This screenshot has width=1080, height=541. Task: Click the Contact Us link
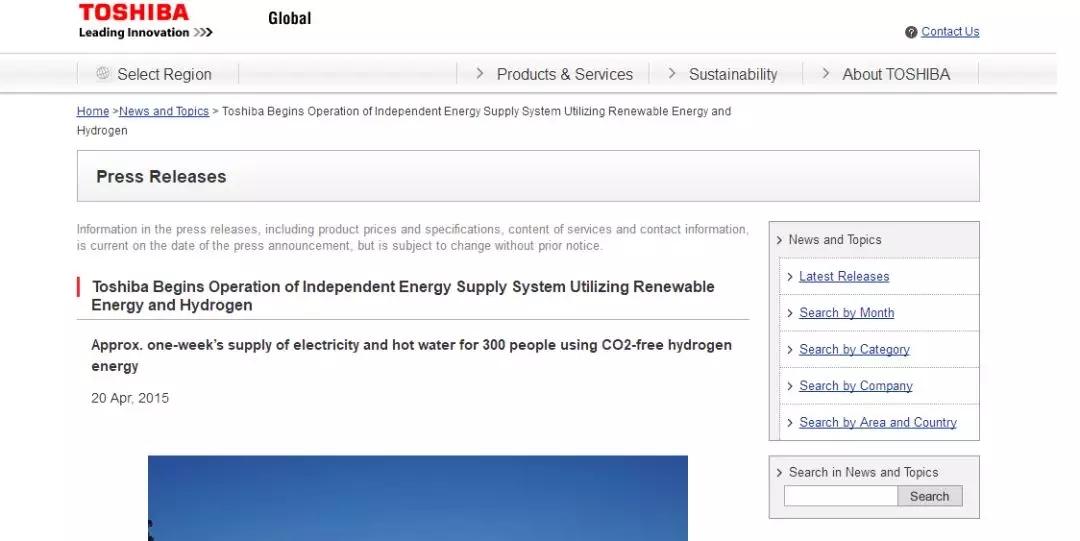(x=950, y=32)
